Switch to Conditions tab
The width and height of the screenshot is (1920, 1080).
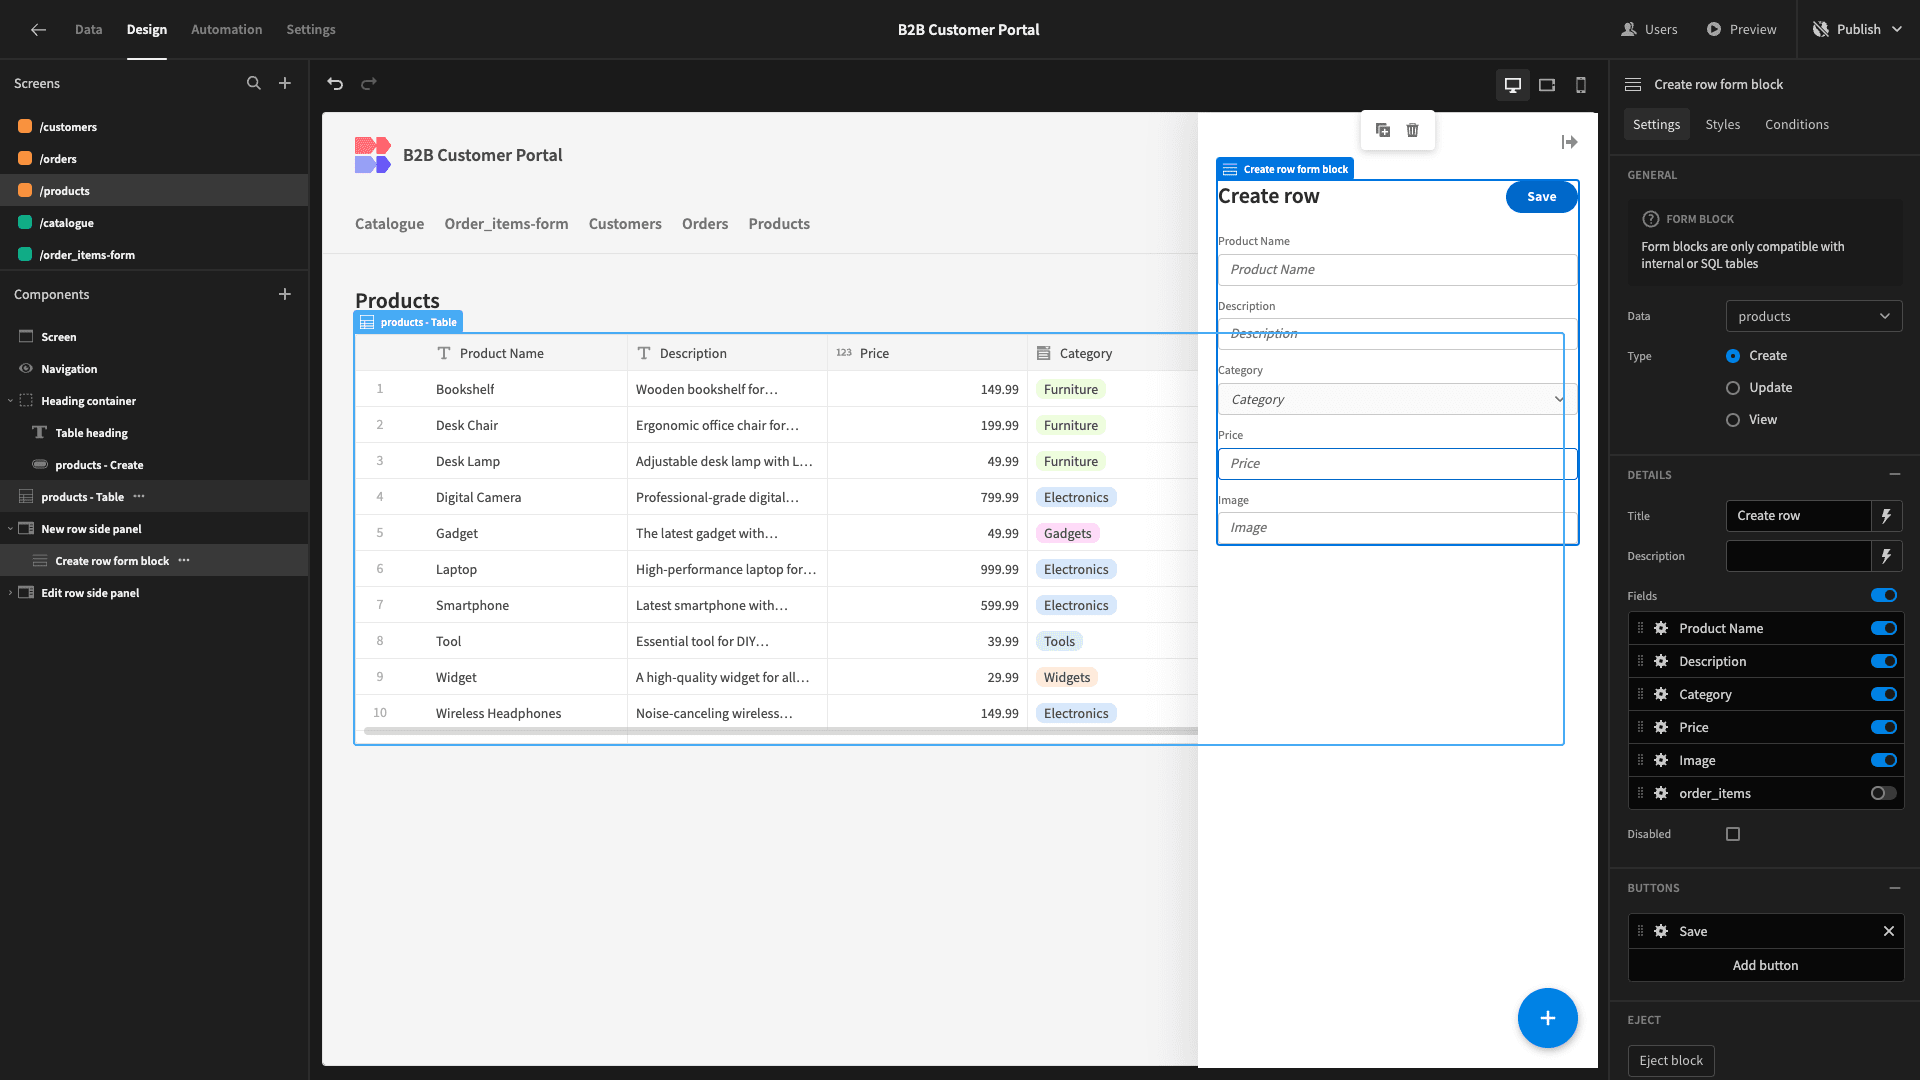click(1796, 125)
